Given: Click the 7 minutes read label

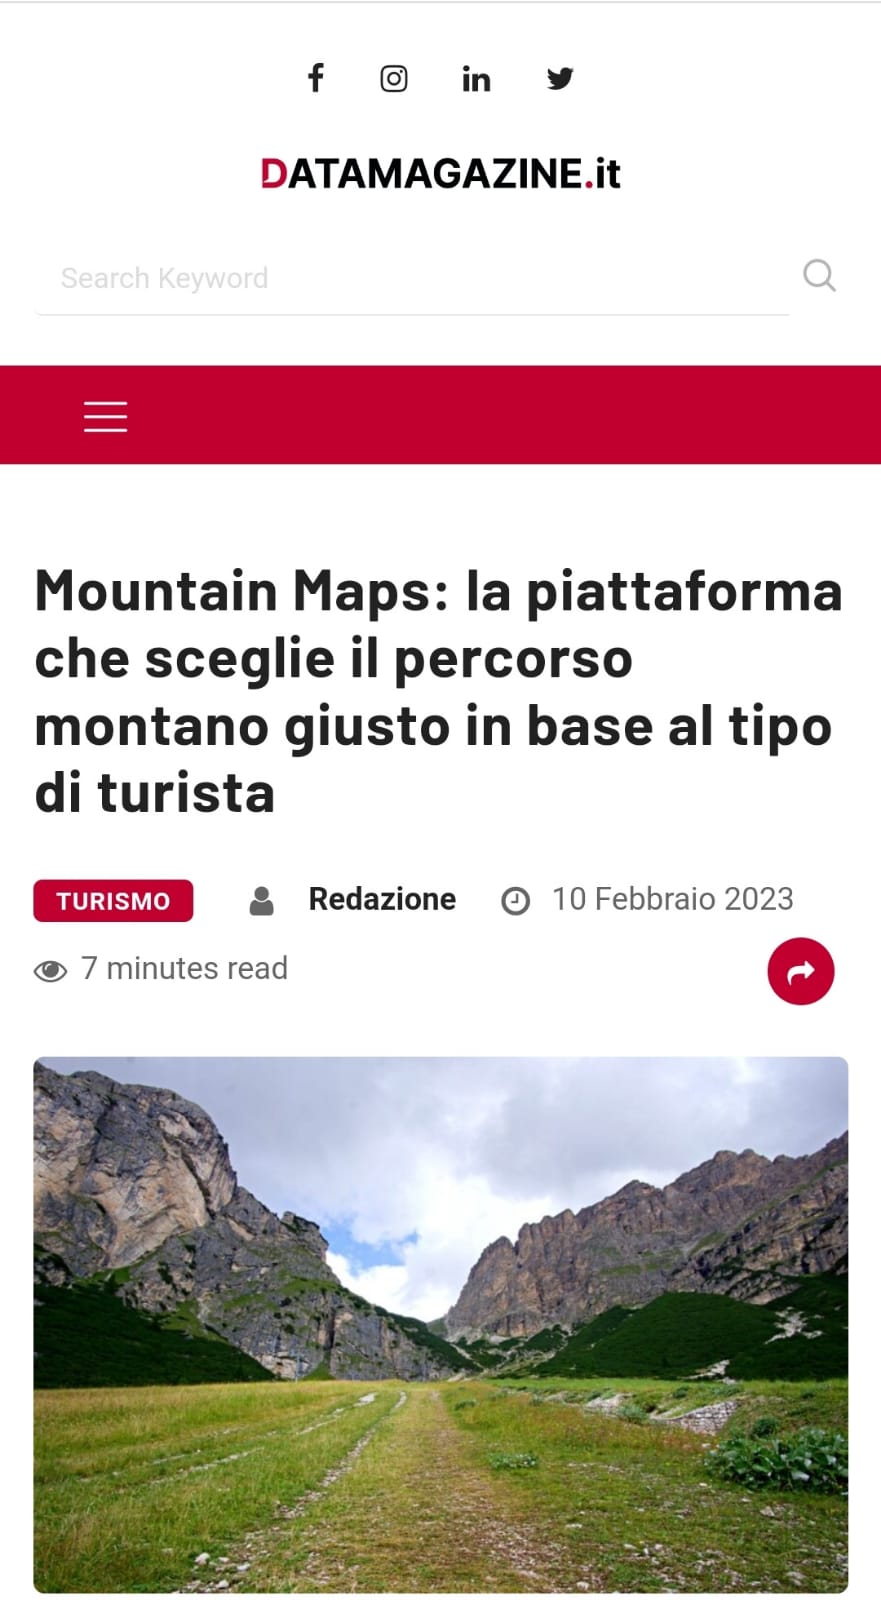Looking at the screenshot, I should 184,968.
